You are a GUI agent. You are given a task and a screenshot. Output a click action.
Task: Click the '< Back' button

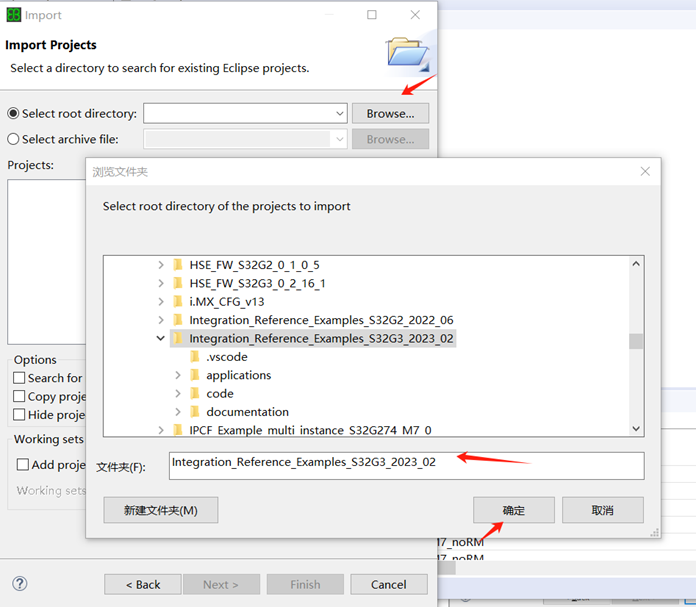pos(143,584)
